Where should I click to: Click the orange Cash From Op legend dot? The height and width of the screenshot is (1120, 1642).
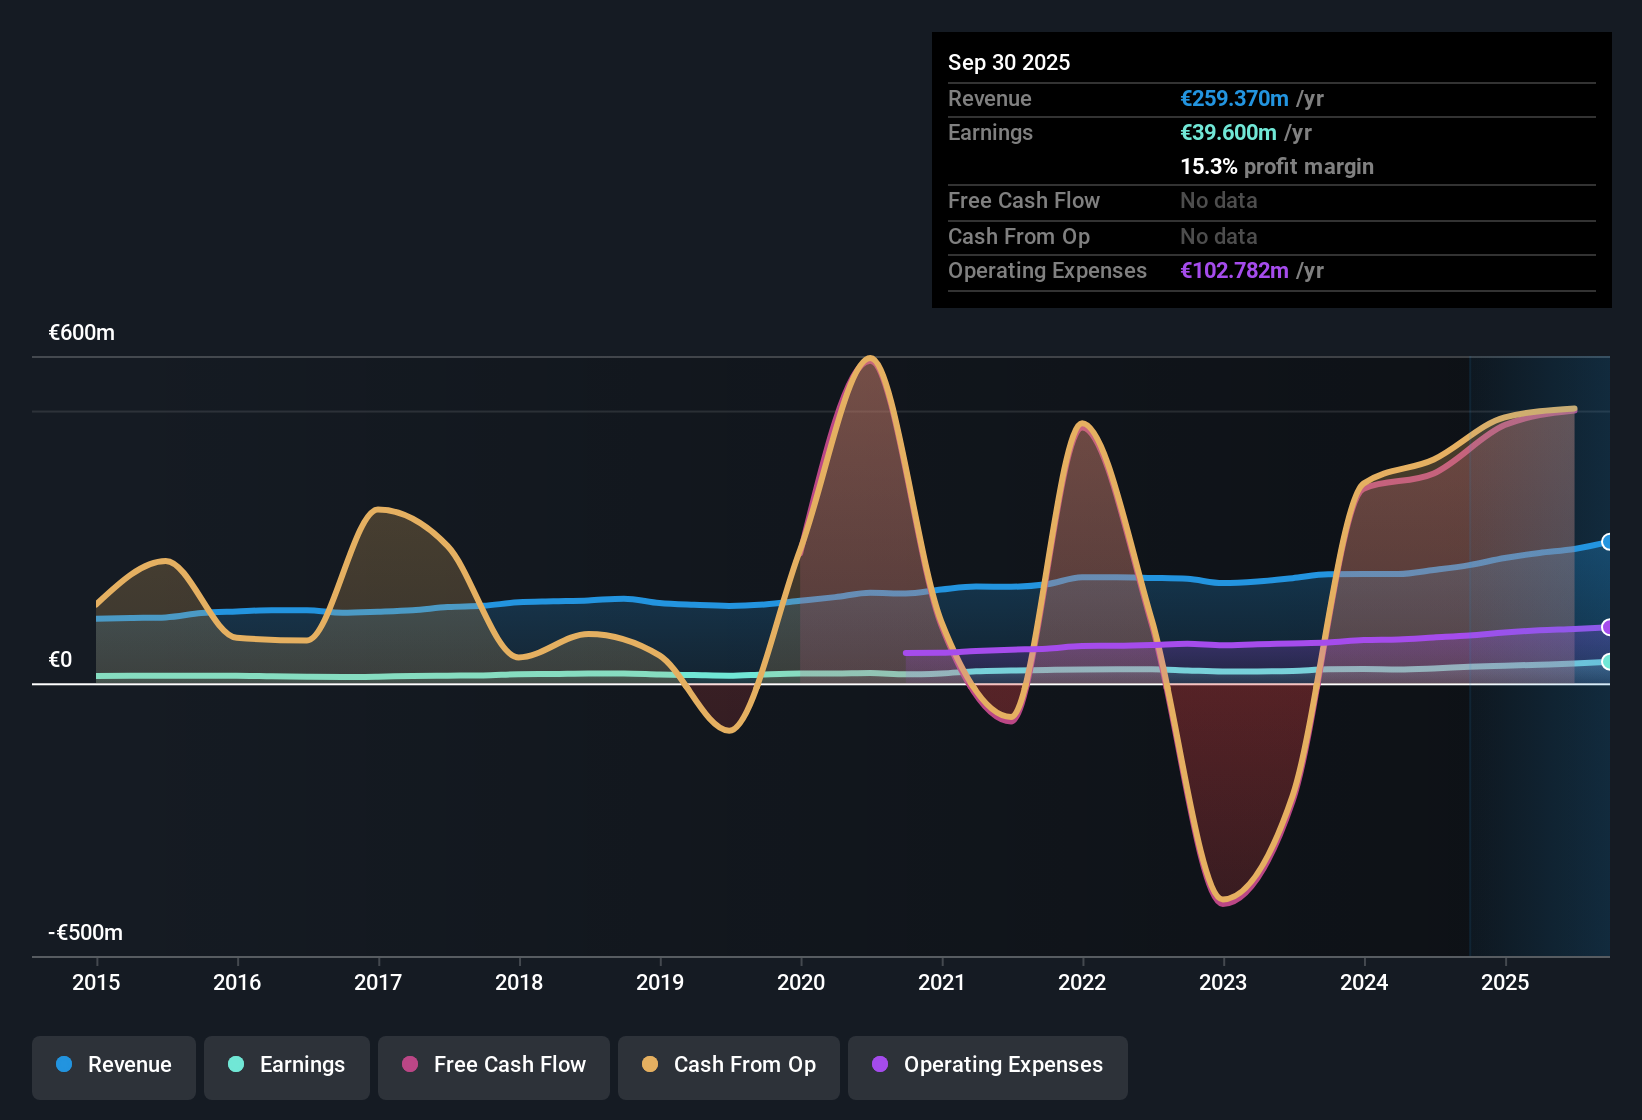click(x=650, y=1065)
